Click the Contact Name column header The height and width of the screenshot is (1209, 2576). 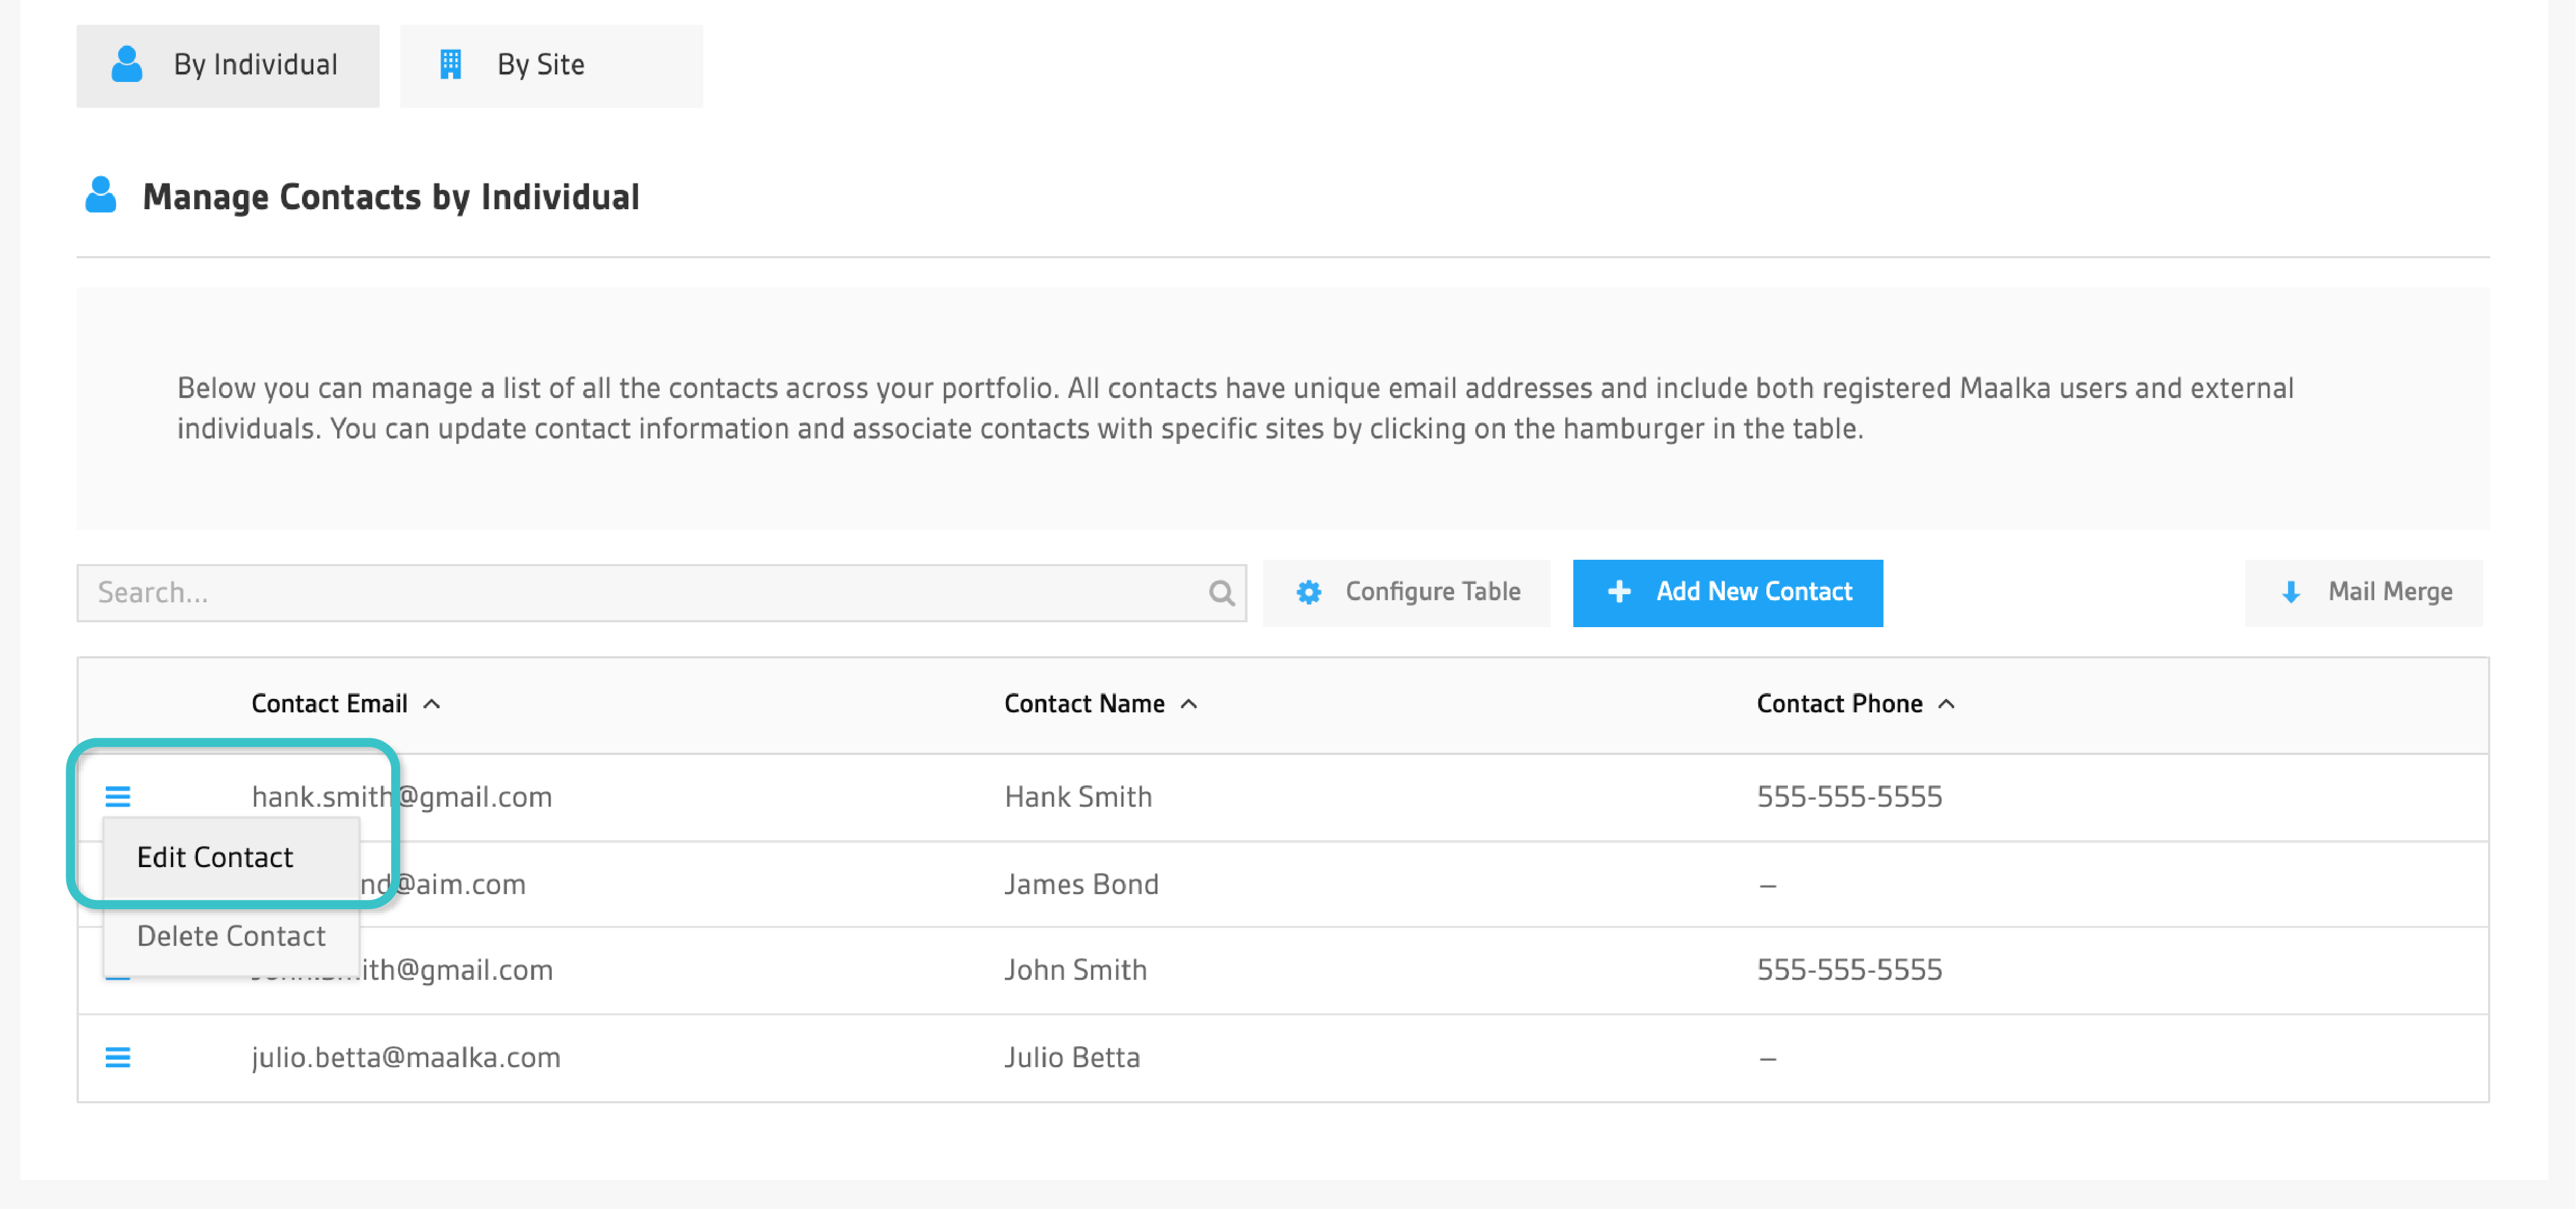pos(1084,704)
